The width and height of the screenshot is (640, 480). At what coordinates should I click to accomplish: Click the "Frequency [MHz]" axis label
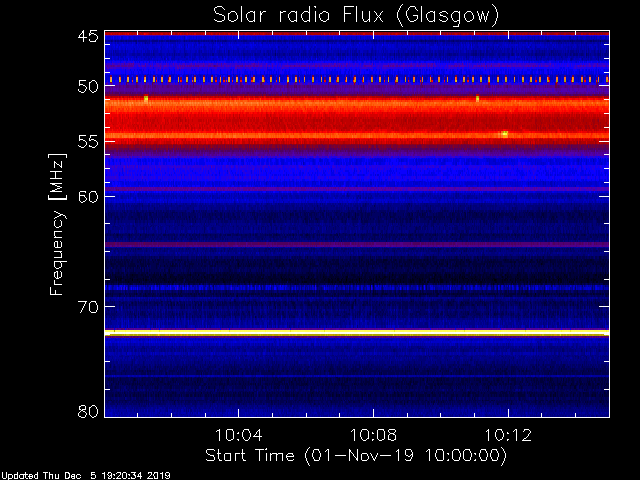click(57, 224)
